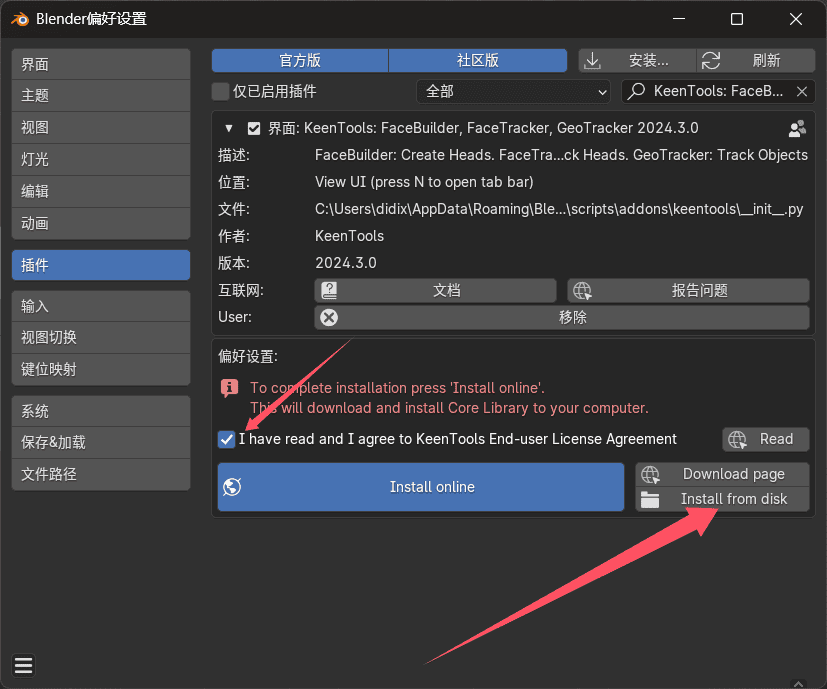Click the magnifier icon in search field

point(637,91)
